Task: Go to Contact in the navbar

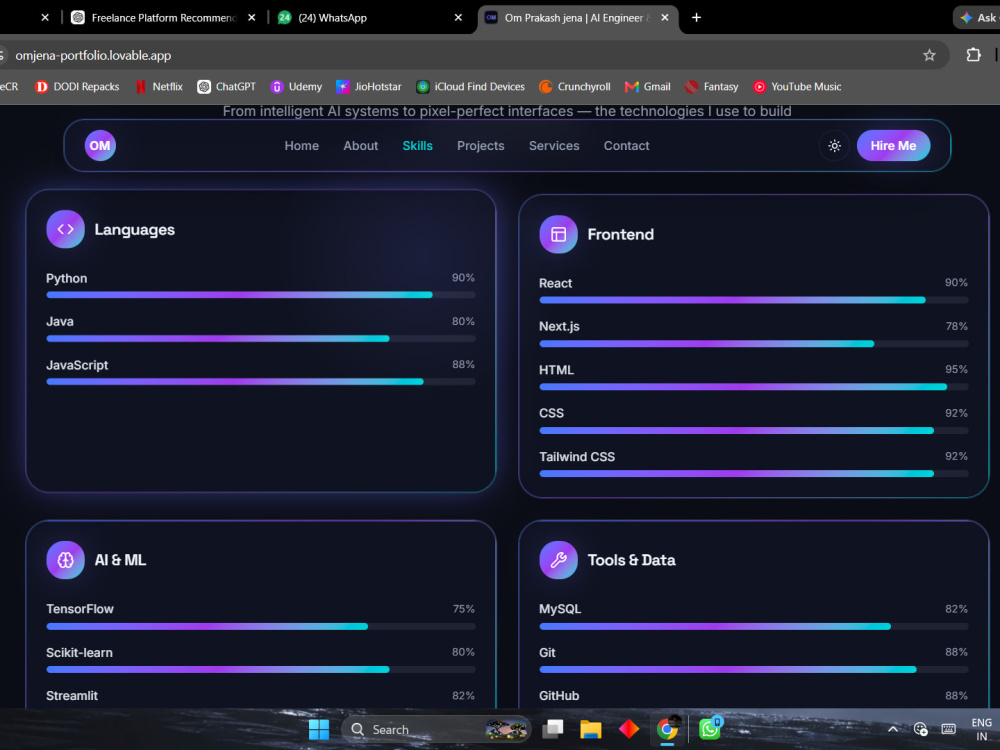Action: click(627, 146)
